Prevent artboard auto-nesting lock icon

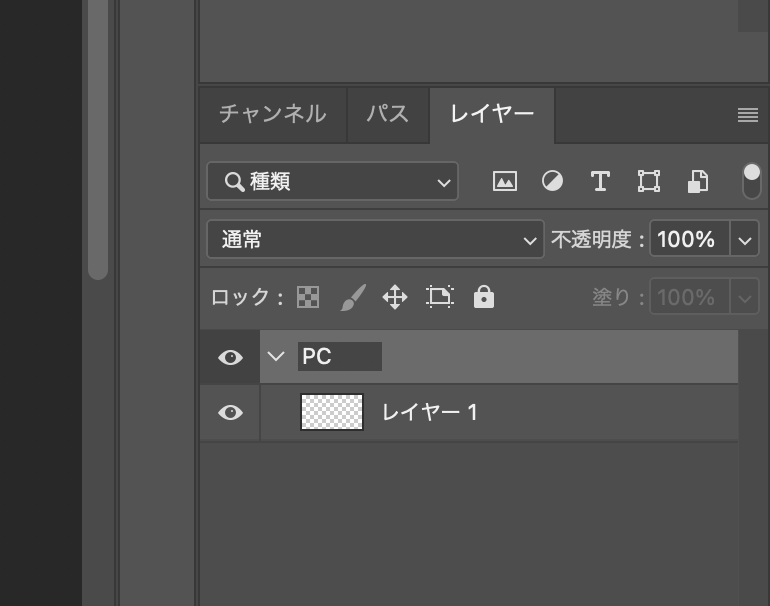pos(439,297)
